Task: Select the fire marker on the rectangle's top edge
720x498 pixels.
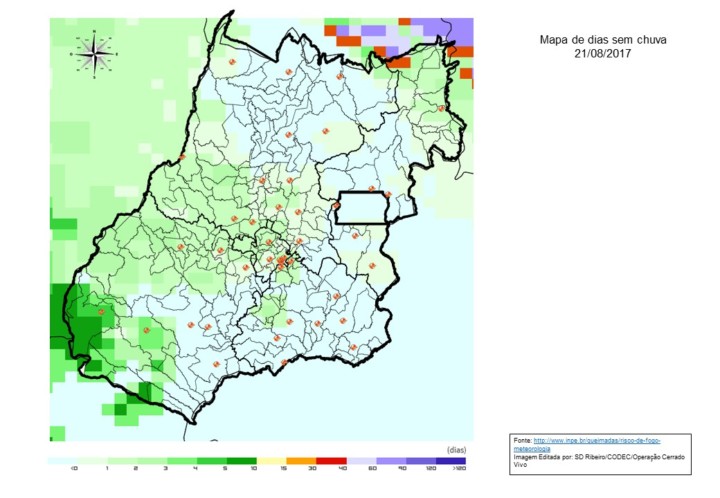Action: tap(371, 189)
